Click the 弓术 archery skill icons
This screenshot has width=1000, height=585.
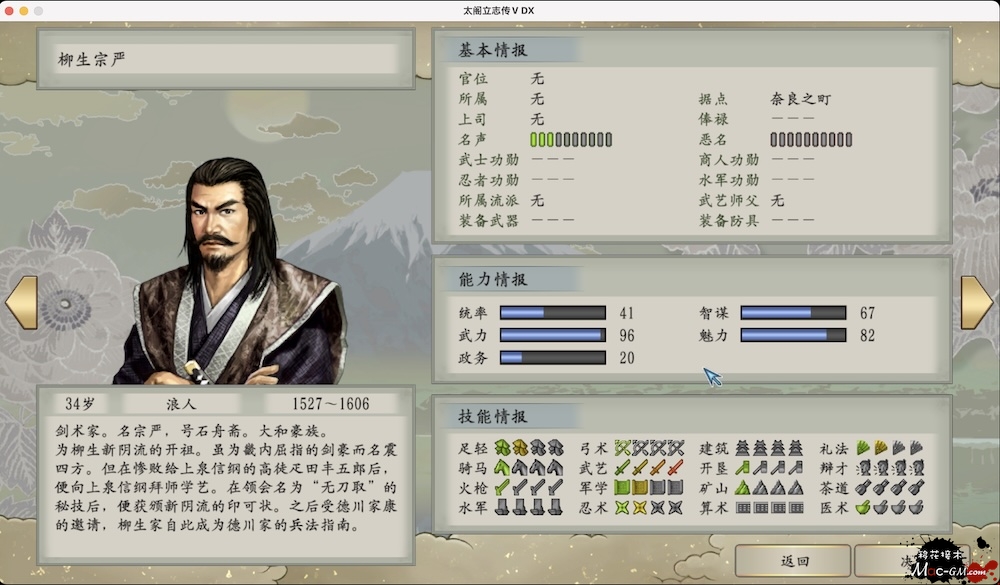(649, 448)
